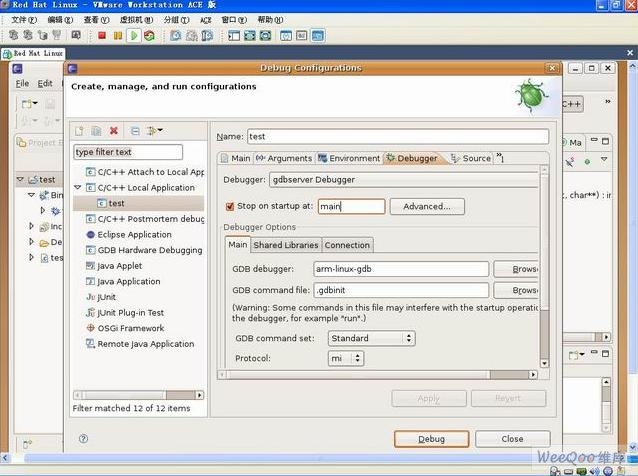This screenshot has width=638, height=476.
Task: Click the duplicate launch configuration icon
Action: tap(96, 131)
